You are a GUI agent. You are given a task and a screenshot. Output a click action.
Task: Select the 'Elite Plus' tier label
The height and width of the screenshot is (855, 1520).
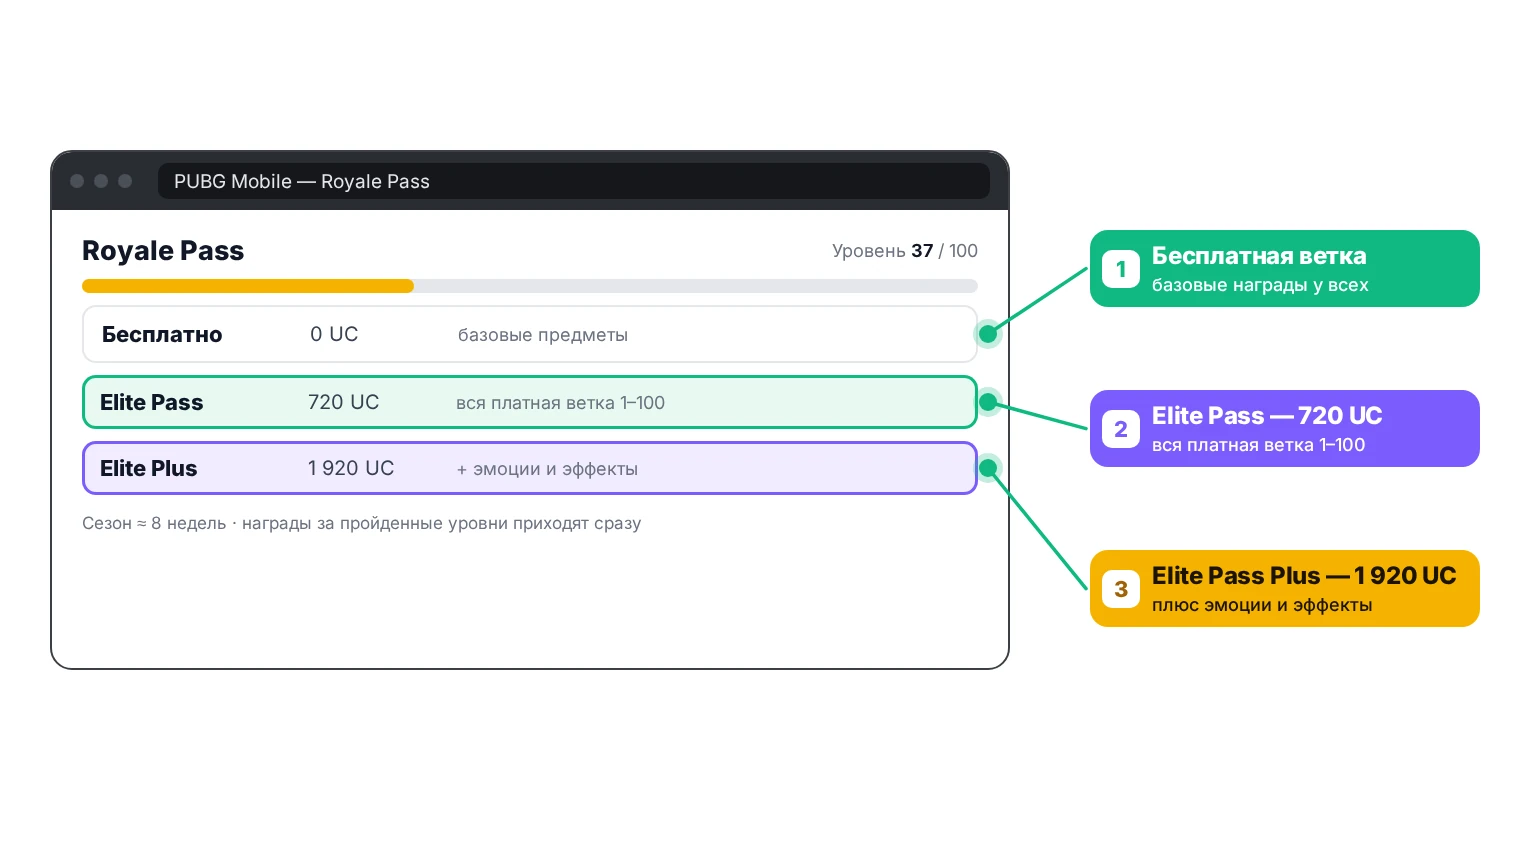click(148, 468)
